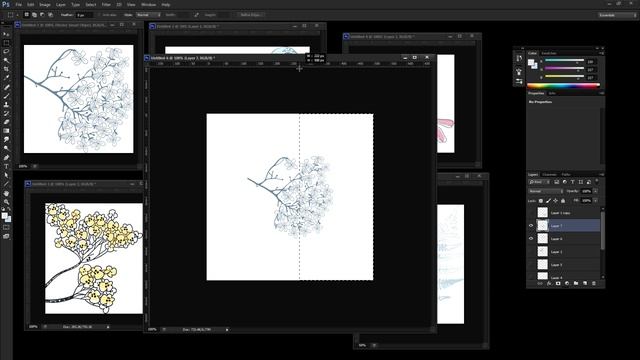Click Subtract from selection mode icon
This screenshot has width=640, height=360.
[42, 15]
